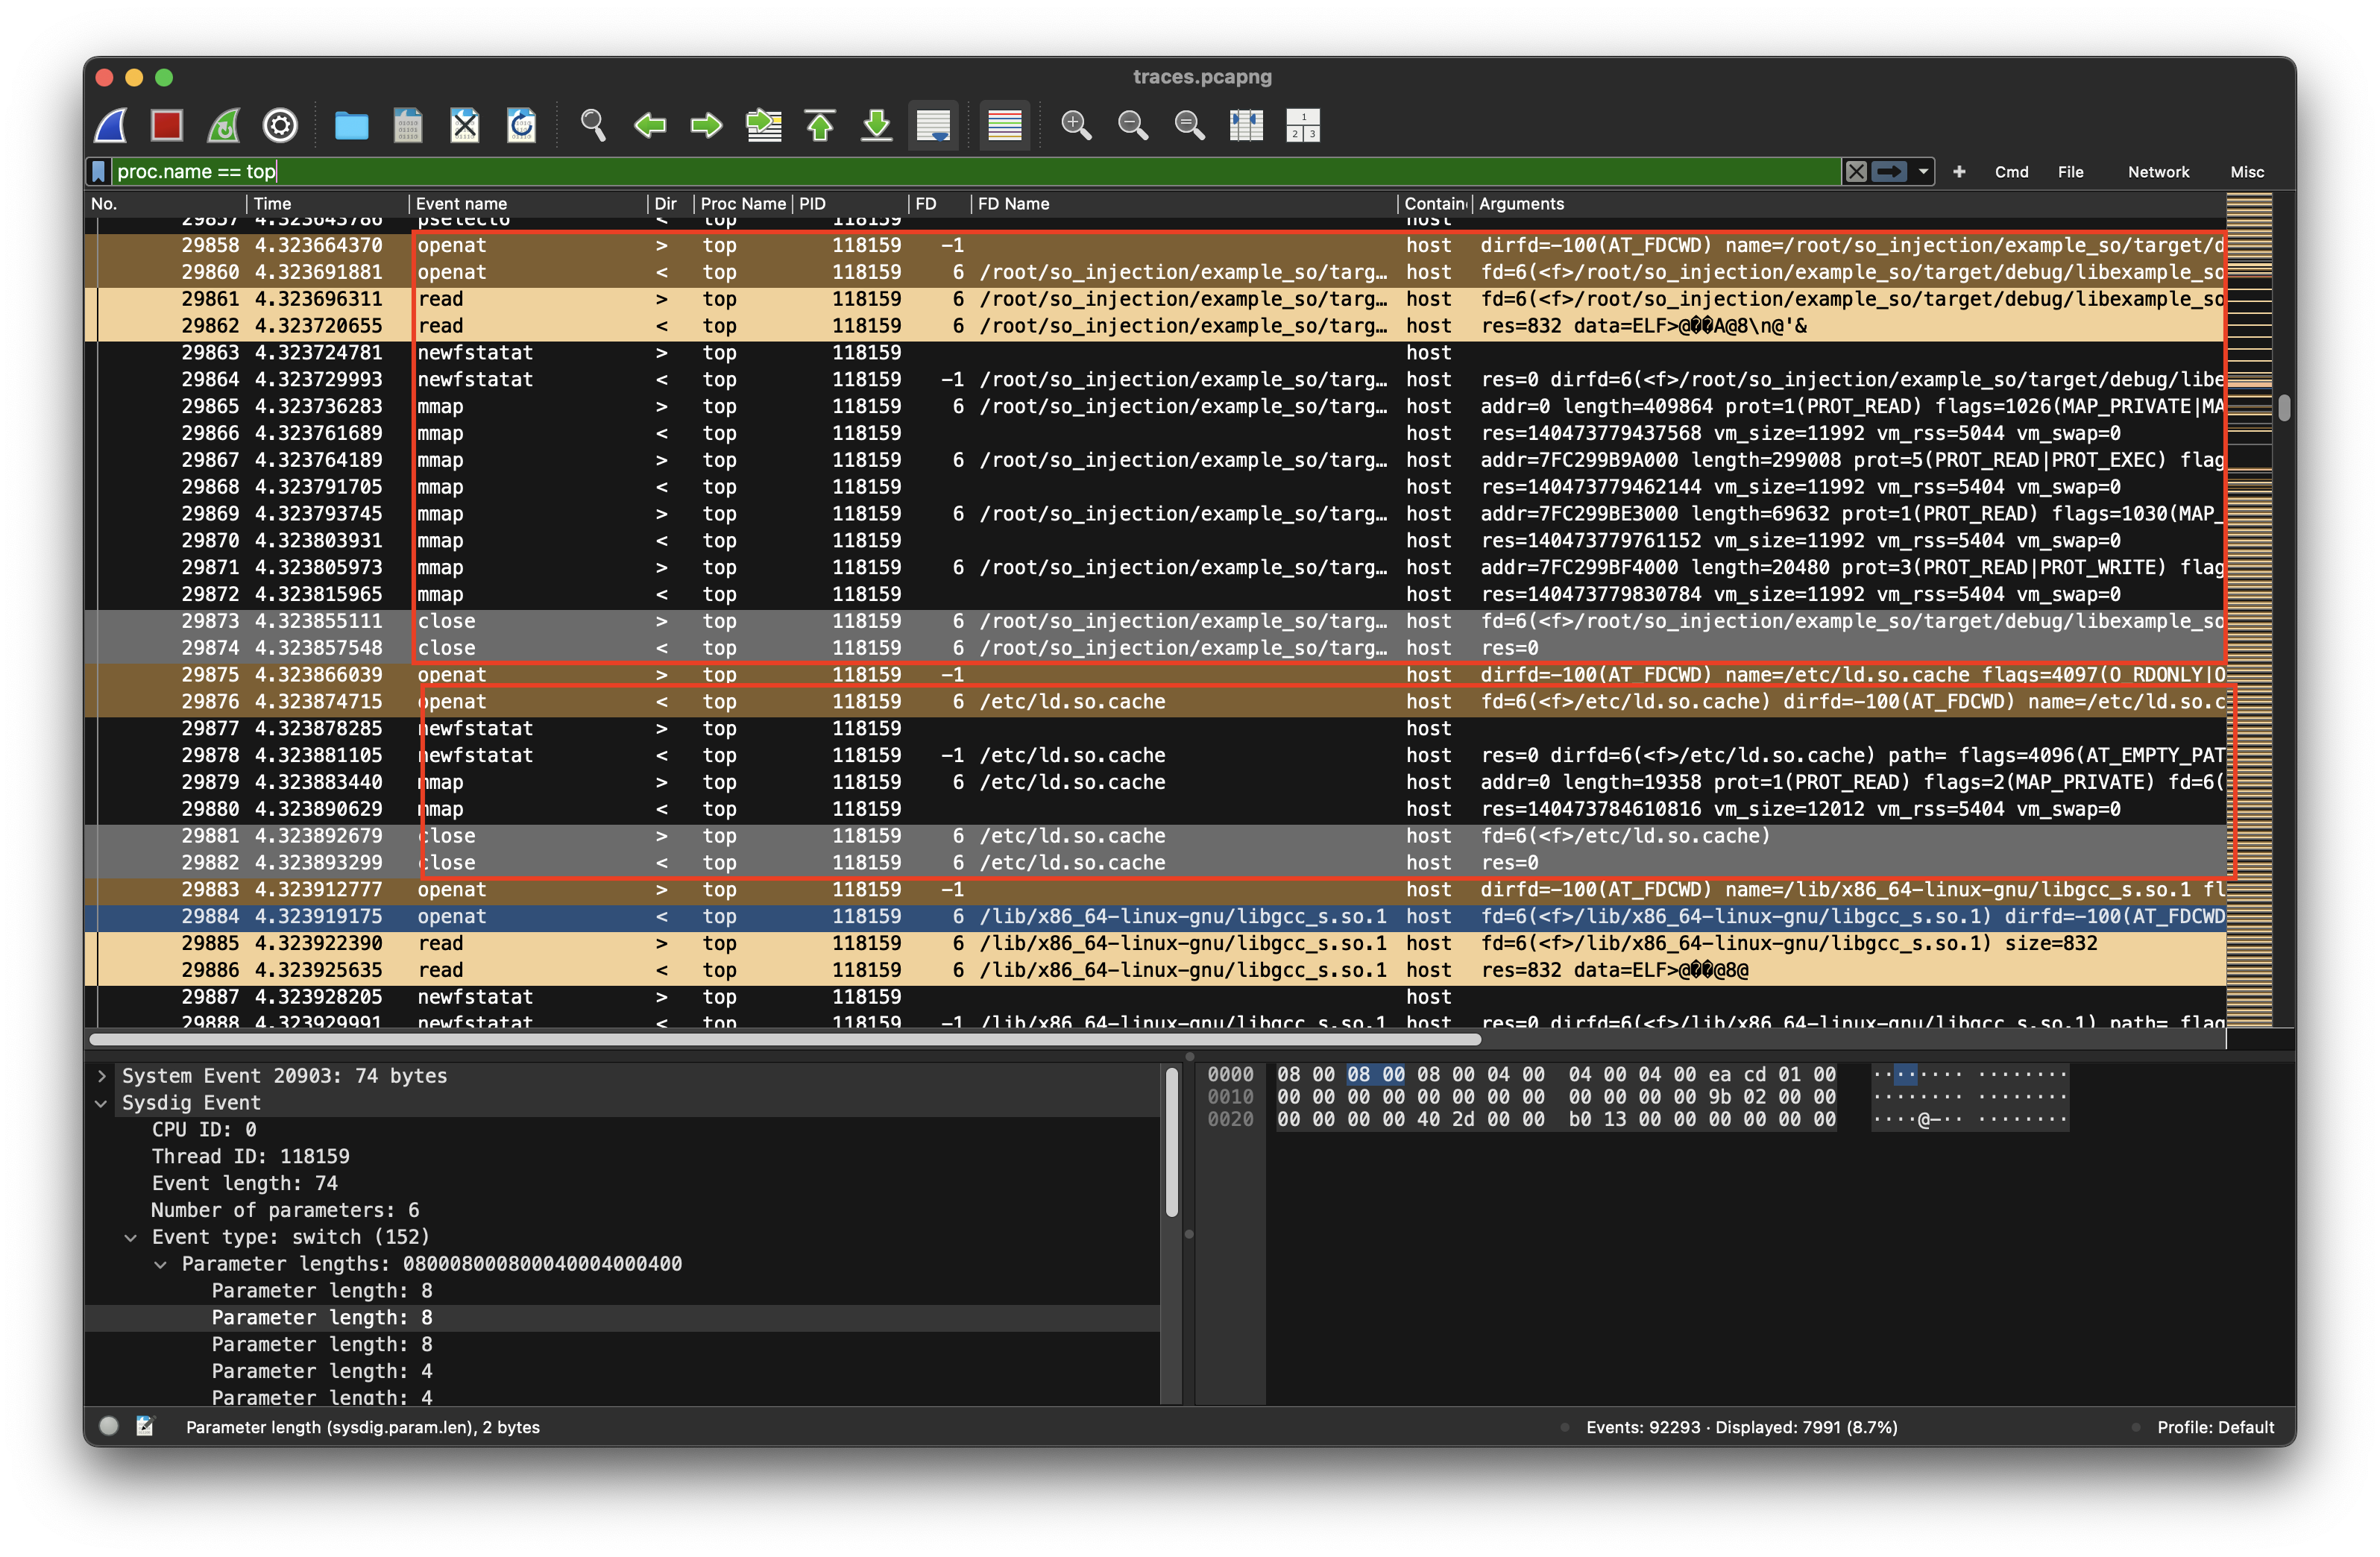This screenshot has width=2380, height=1557.
Task: Open display filter history dropdown arrow
Action: [x=1923, y=171]
